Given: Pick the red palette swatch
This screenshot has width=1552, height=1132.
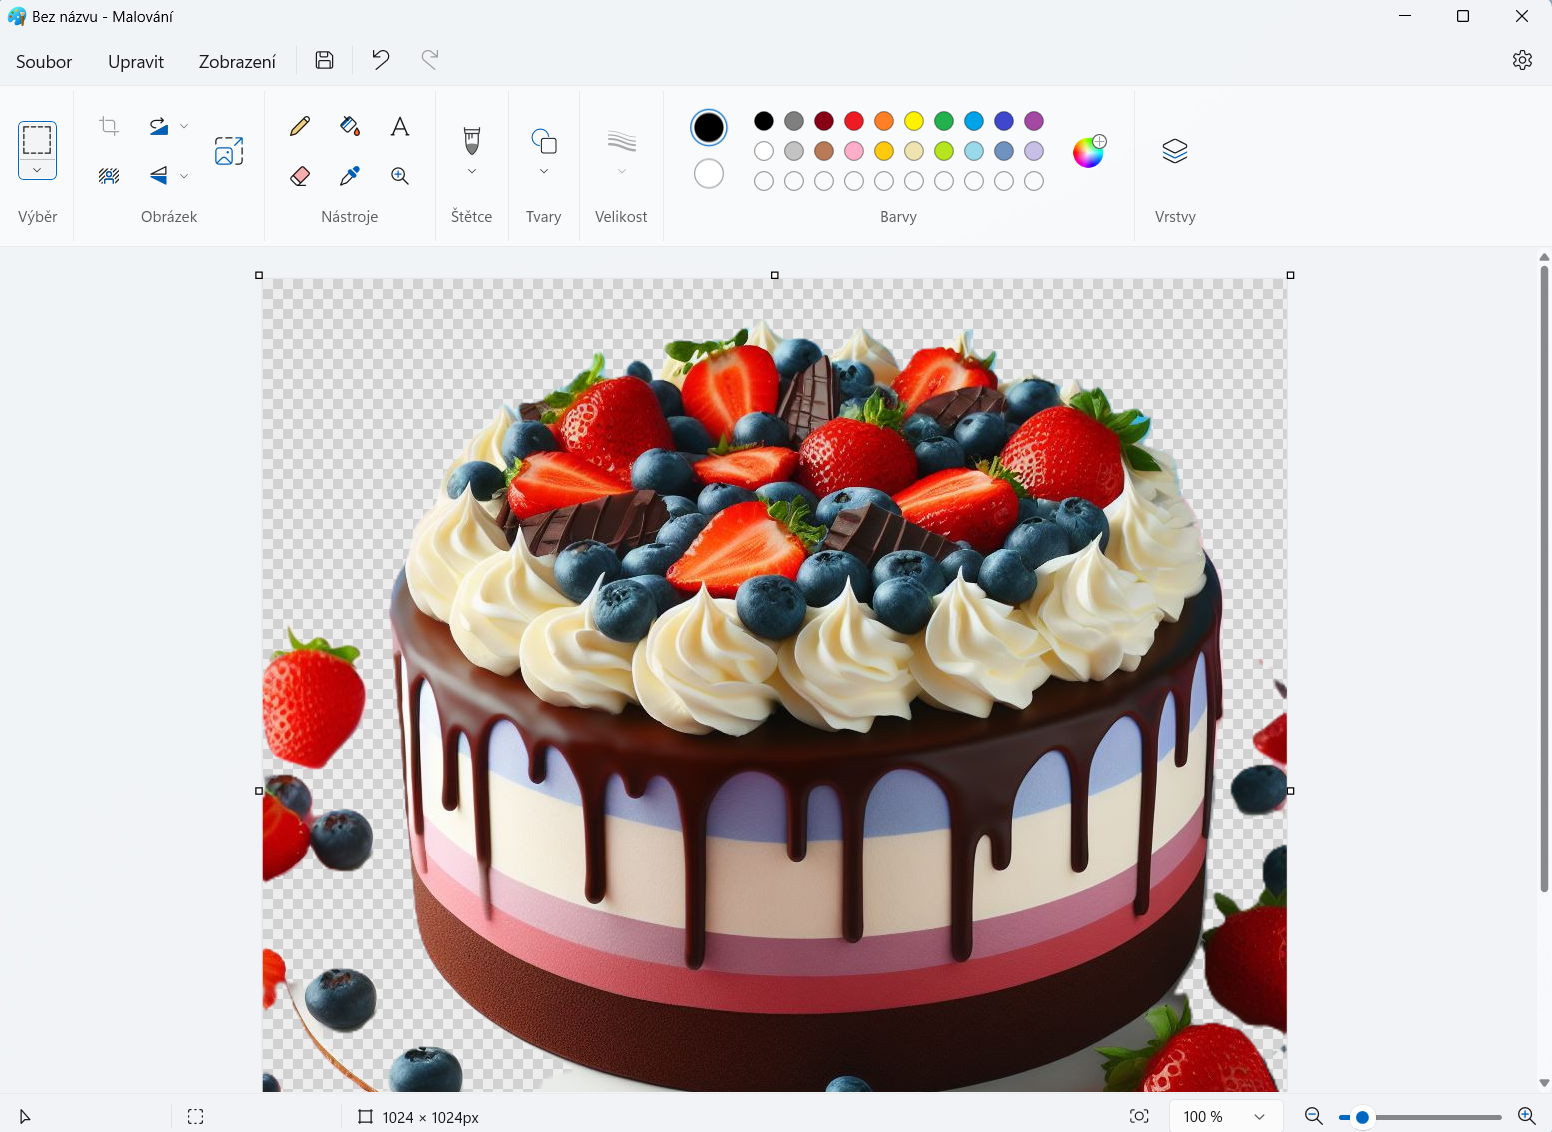Looking at the screenshot, I should click(x=854, y=121).
